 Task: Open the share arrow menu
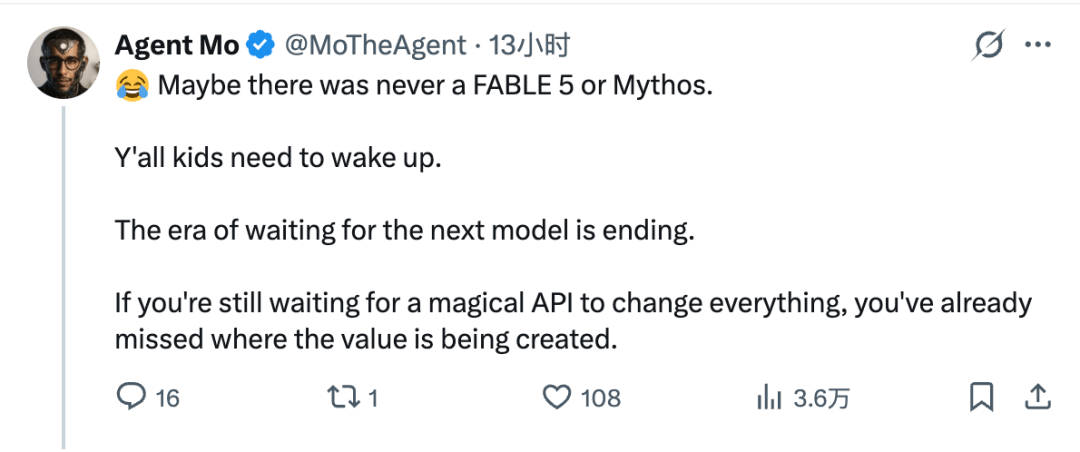pyautogui.click(x=1038, y=397)
